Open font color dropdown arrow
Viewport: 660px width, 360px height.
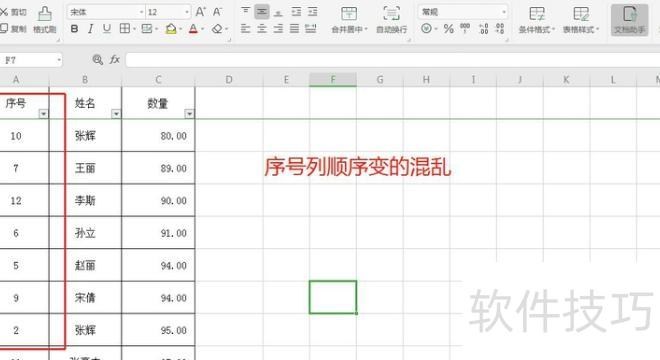tap(202, 29)
